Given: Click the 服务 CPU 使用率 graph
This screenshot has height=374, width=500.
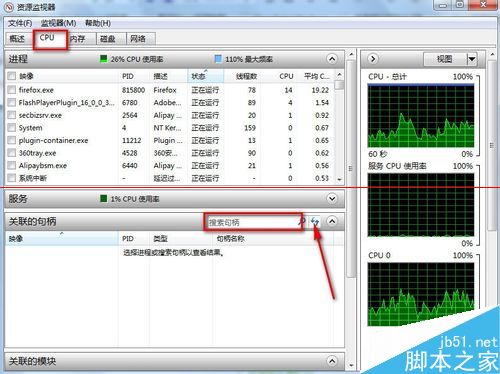Looking at the screenshot, I should pyautogui.click(x=421, y=205).
